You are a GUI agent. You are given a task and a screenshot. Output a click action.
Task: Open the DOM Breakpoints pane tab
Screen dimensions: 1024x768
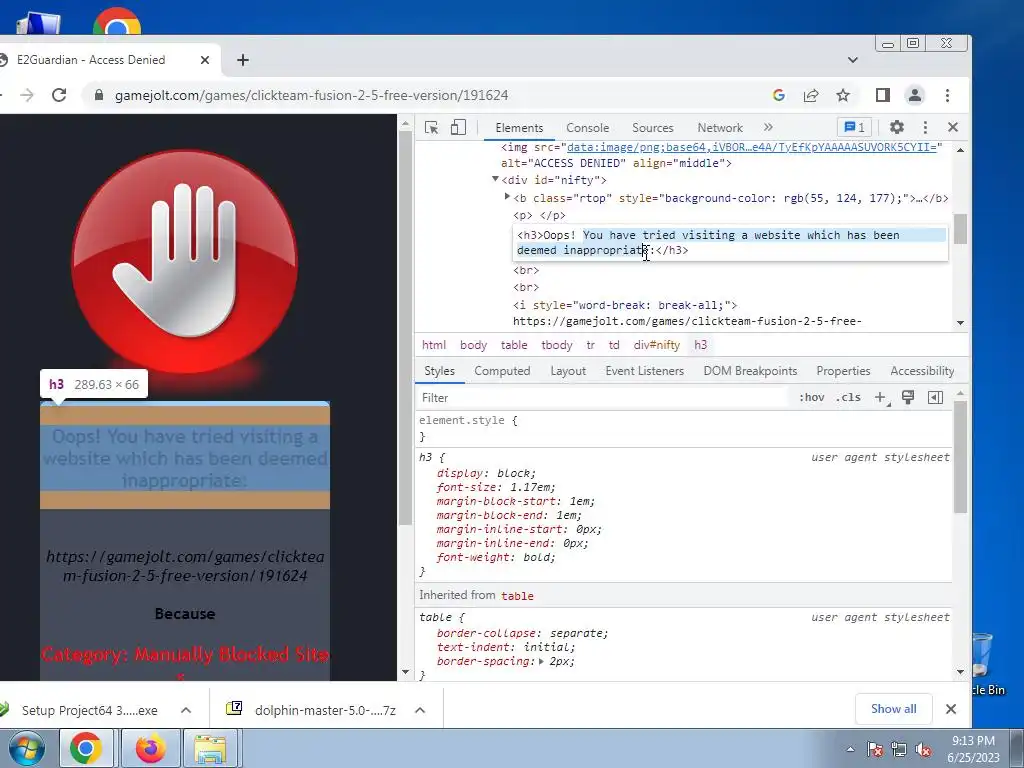pos(750,371)
